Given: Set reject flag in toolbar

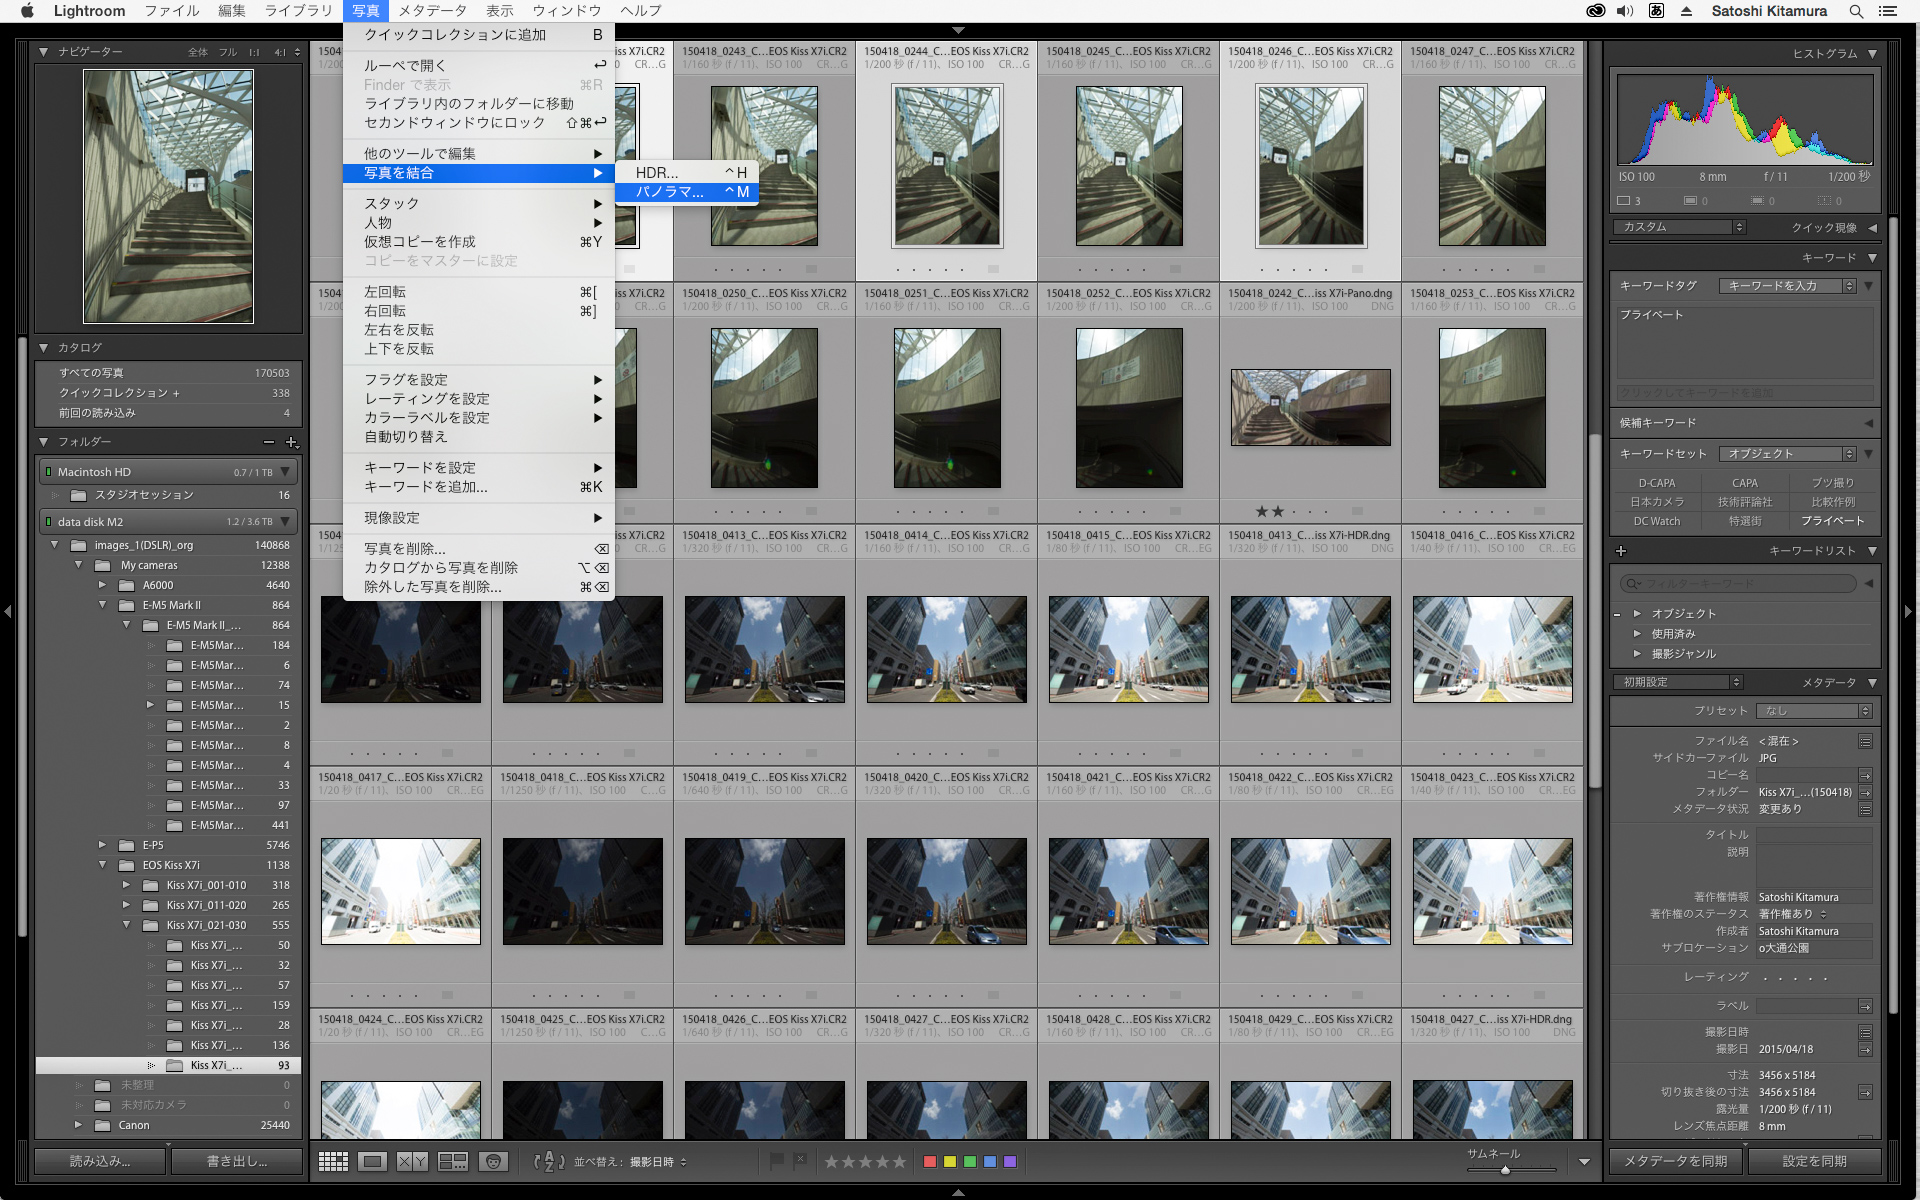Looking at the screenshot, I should pyautogui.click(x=800, y=1161).
